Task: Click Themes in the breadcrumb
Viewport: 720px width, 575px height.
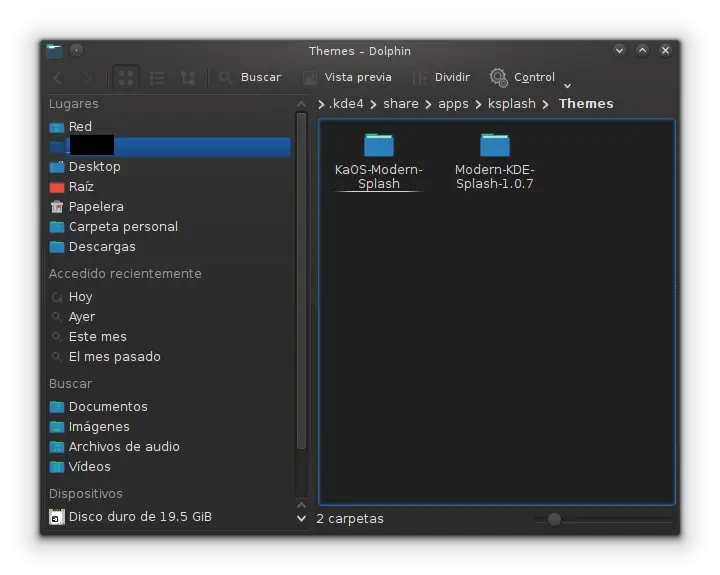Action: coord(586,104)
